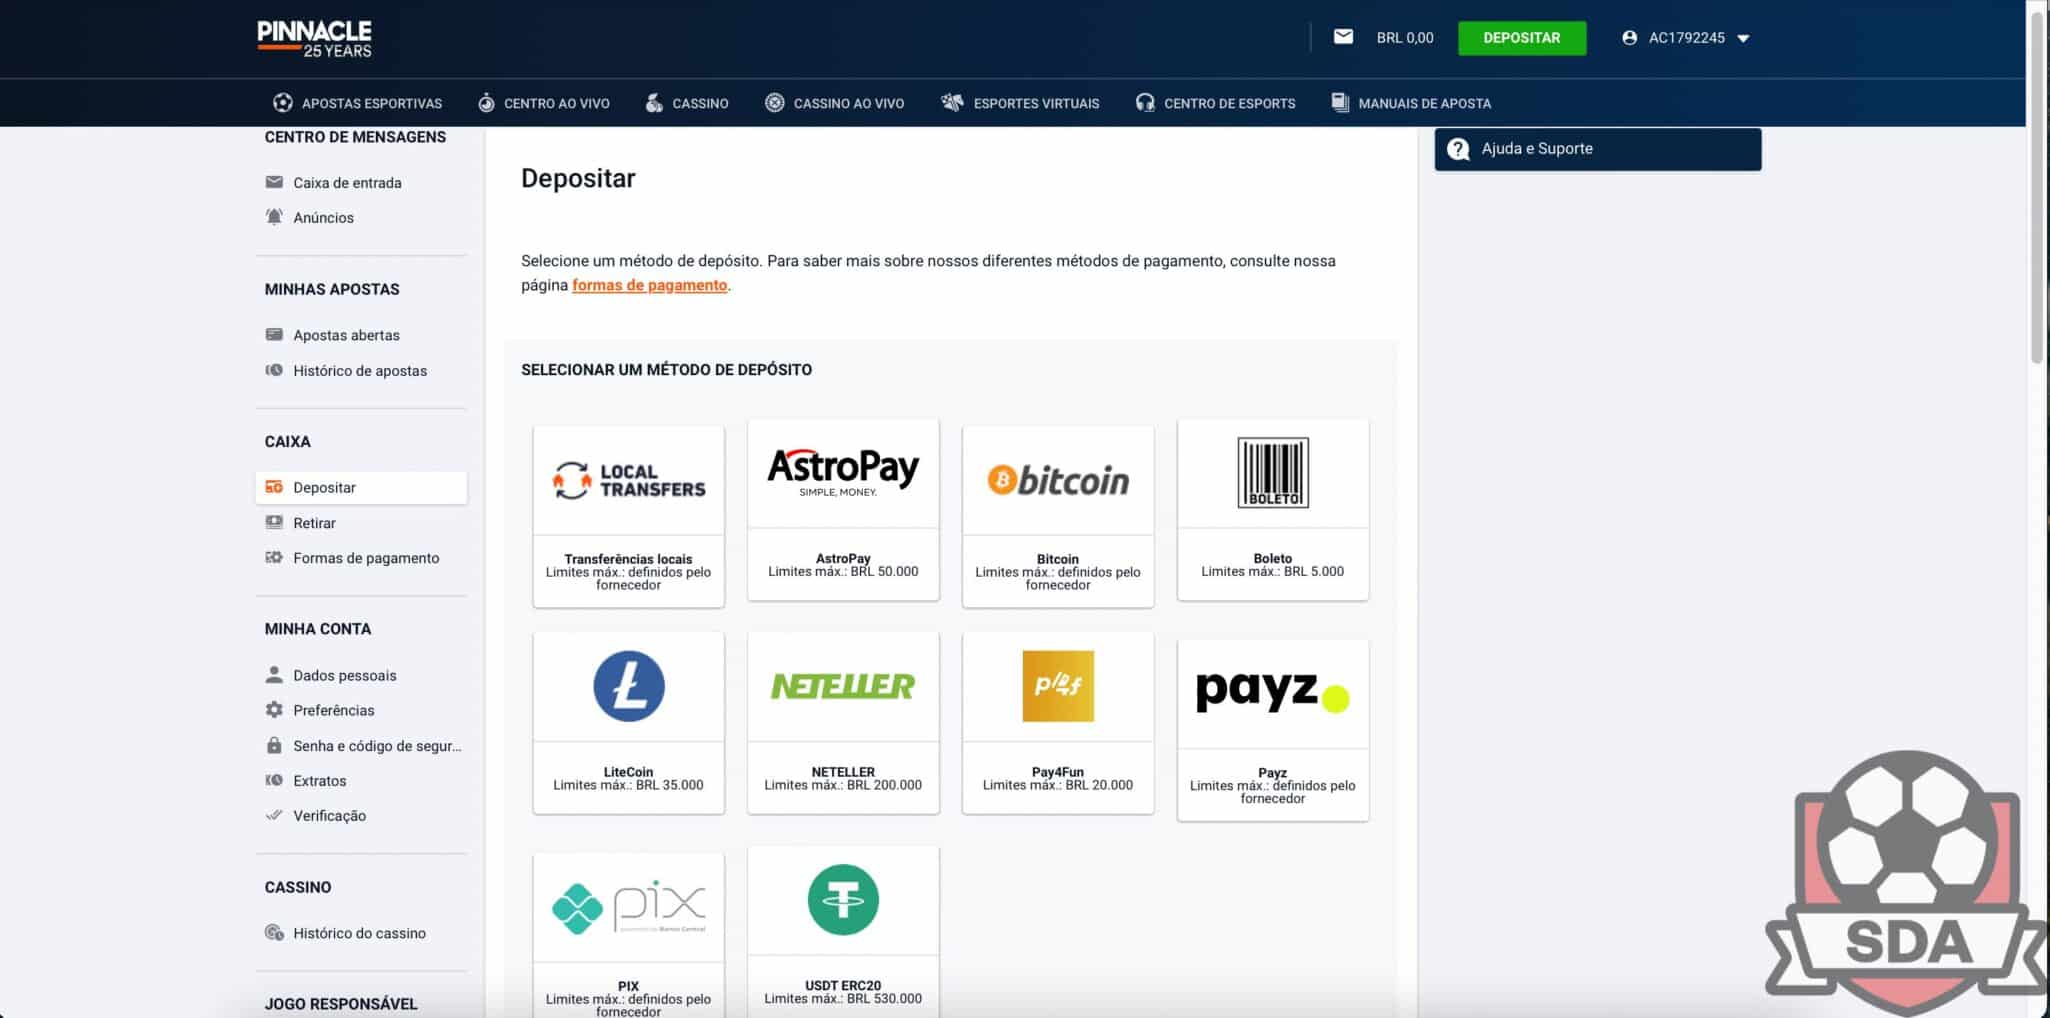
Task: Select the LiteCoin coin icon
Action: click(x=629, y=686)
